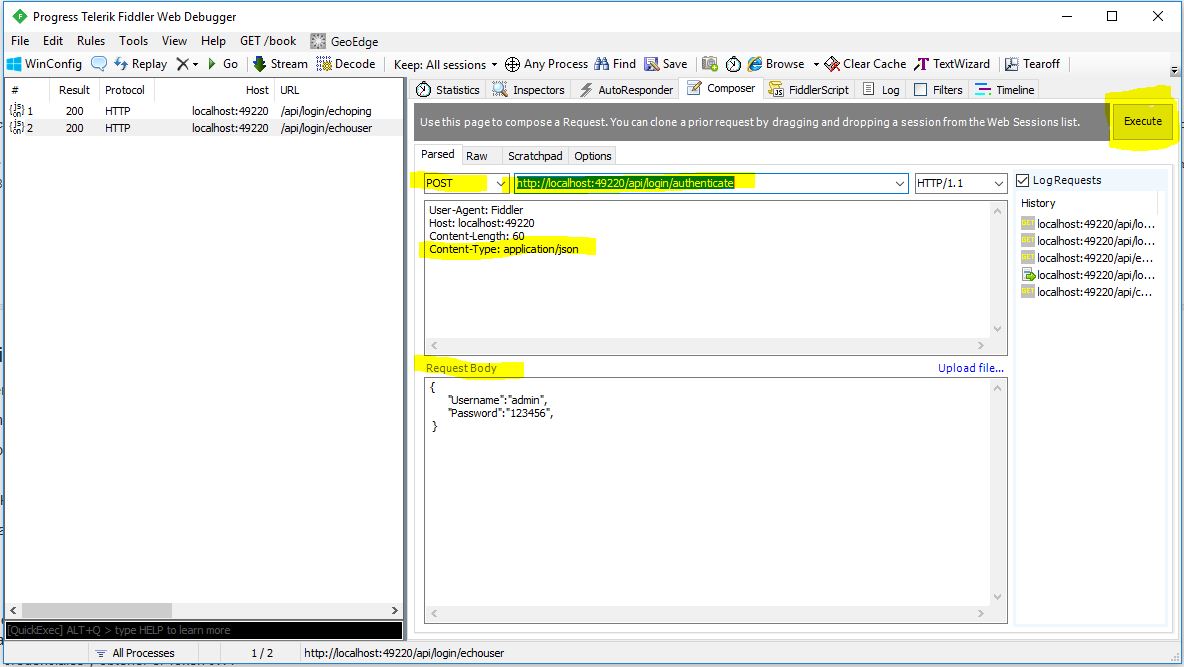Click the QuickExec command input box
This screenshot has width=1184, height=667.
204,630
